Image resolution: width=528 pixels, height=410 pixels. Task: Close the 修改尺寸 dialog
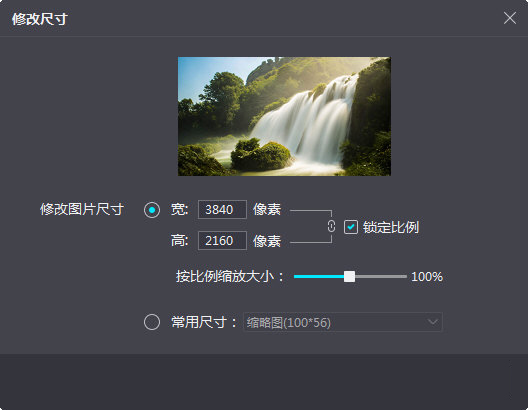click(510, 18)
